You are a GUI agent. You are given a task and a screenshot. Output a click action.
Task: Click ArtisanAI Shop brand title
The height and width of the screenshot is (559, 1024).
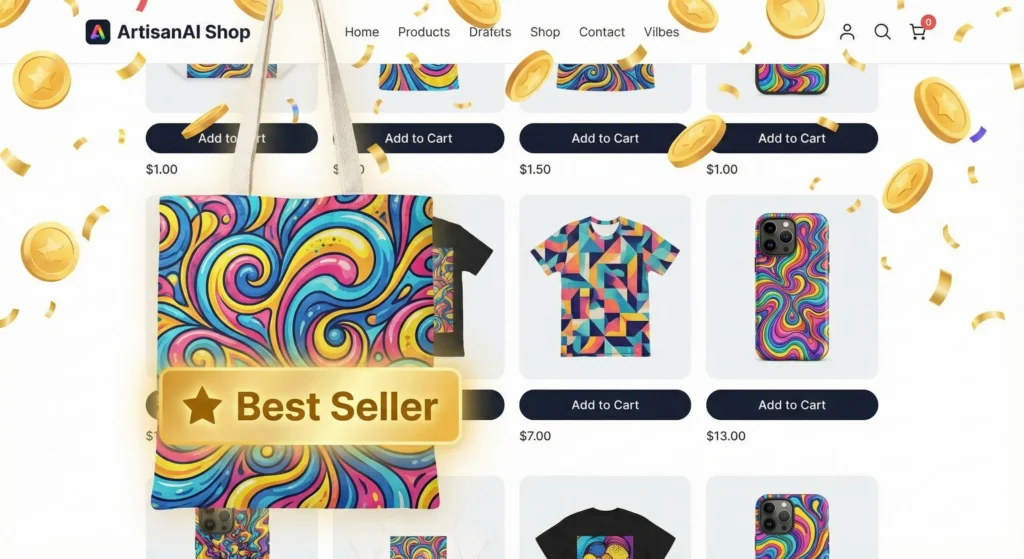(184, 31)
